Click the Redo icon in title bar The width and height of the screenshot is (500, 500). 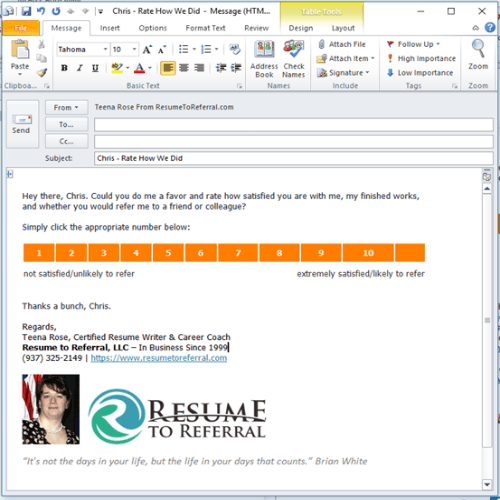click(56, 11)
